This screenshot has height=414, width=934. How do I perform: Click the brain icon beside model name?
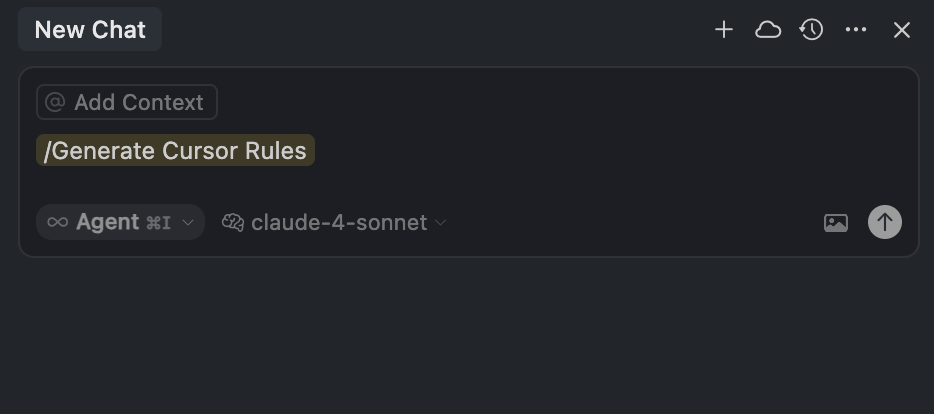(233, 222)
